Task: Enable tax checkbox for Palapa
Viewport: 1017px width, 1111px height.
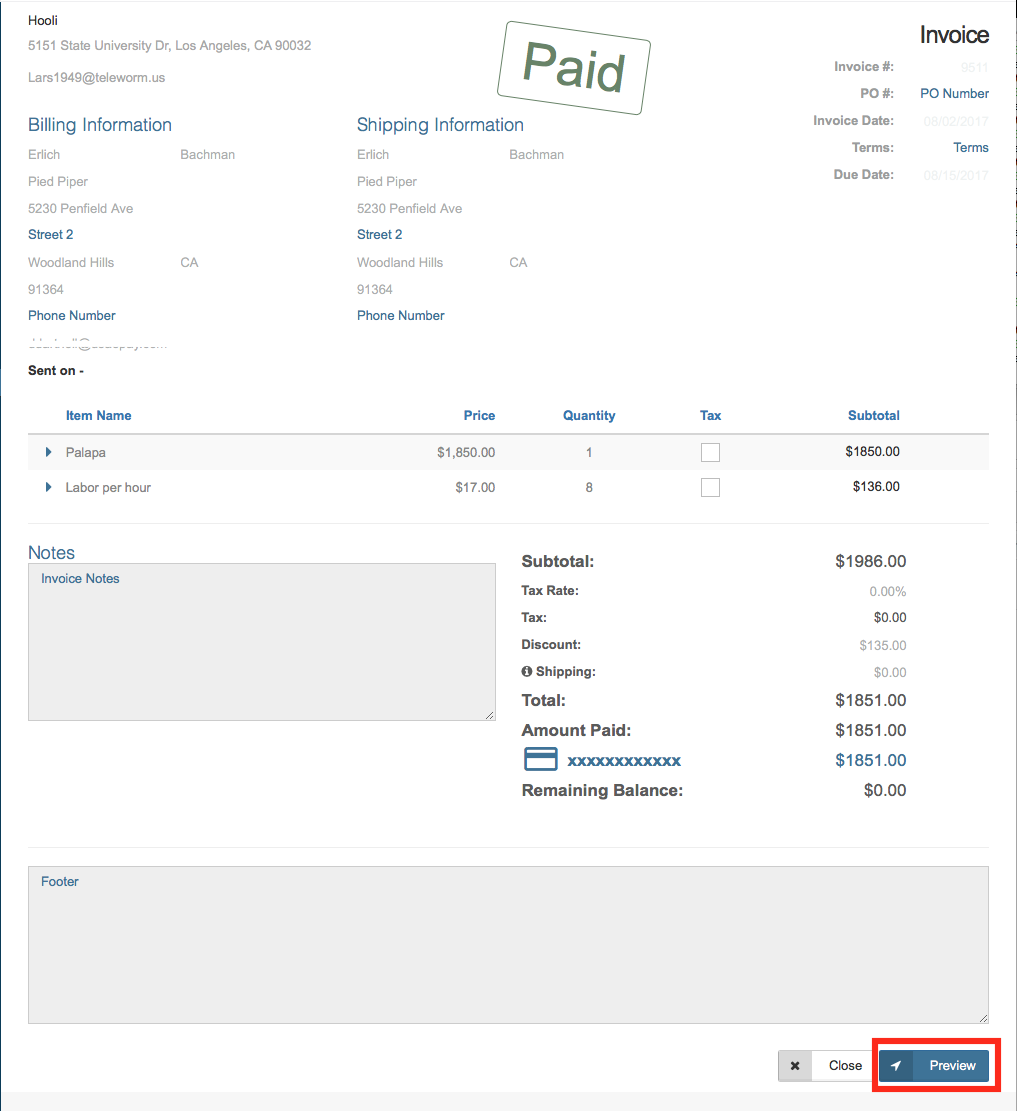Action: 710,453
